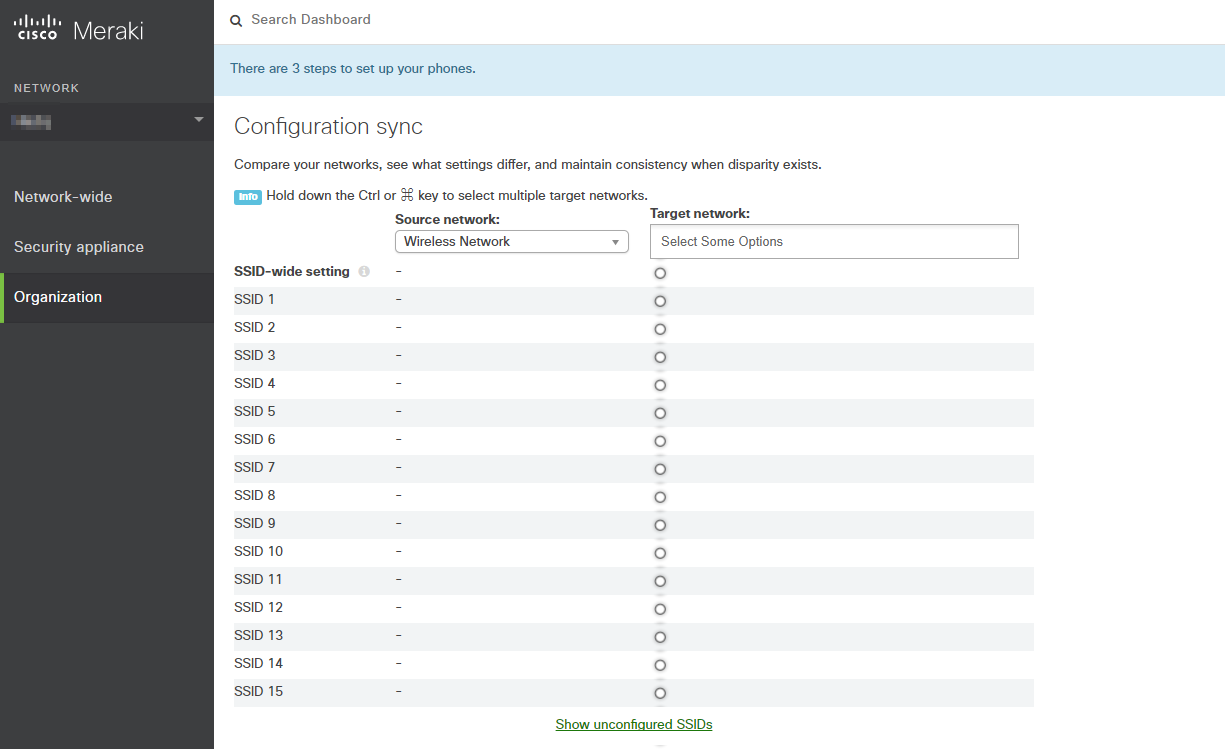Select the circle in SSID 10 row
Viewport: 1225px width, 749px height.
click(x=660, y=553)
